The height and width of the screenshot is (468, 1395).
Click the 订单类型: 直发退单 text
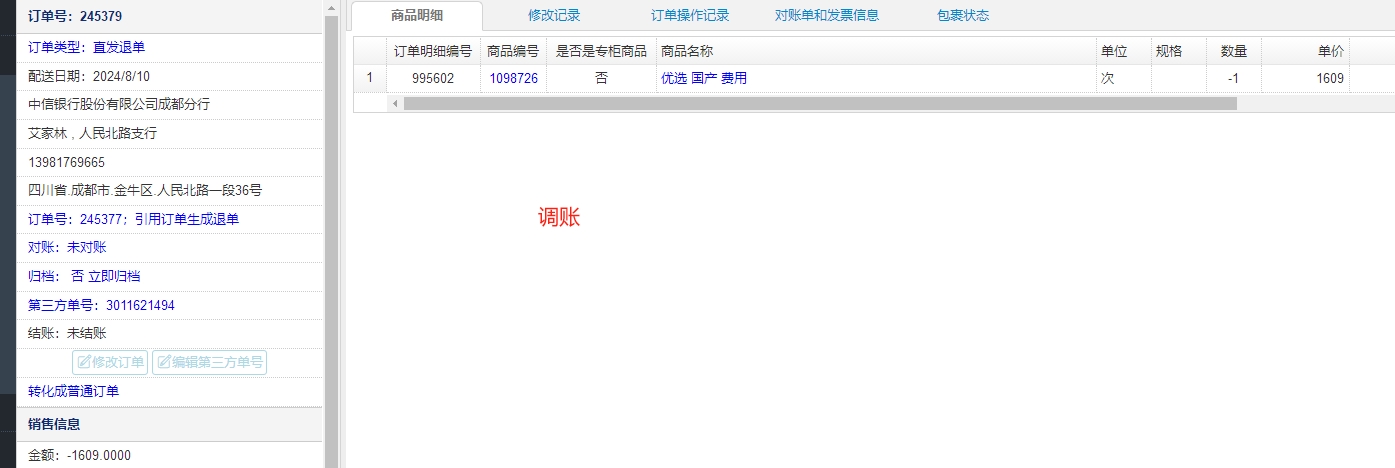(86, 47)
